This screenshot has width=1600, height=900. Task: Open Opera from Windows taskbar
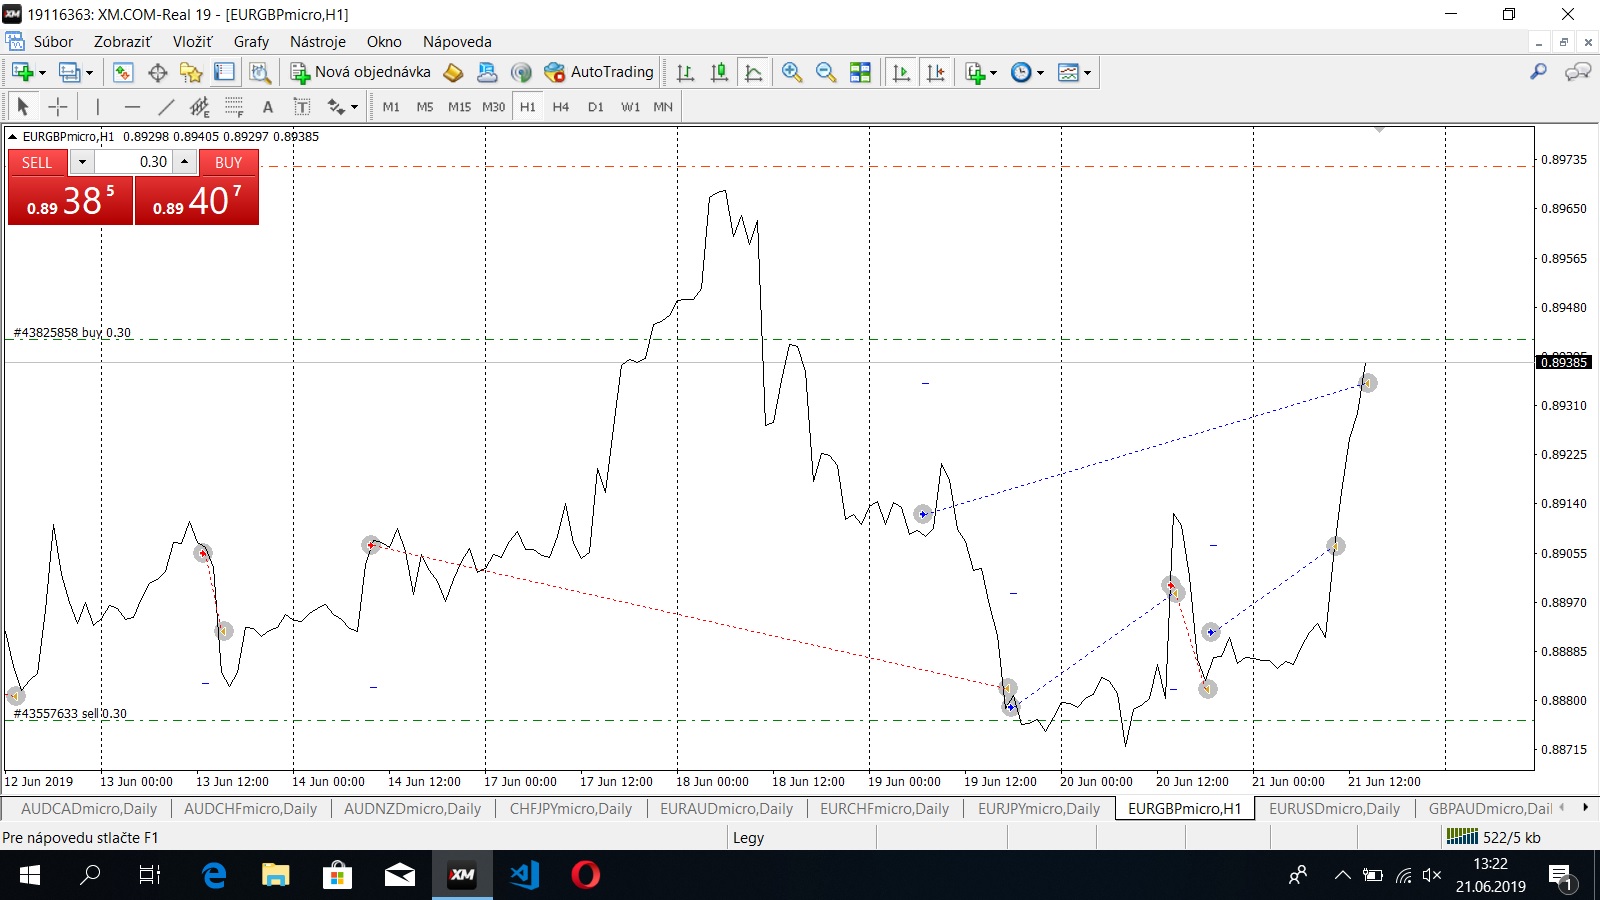(x=586, y=875)
